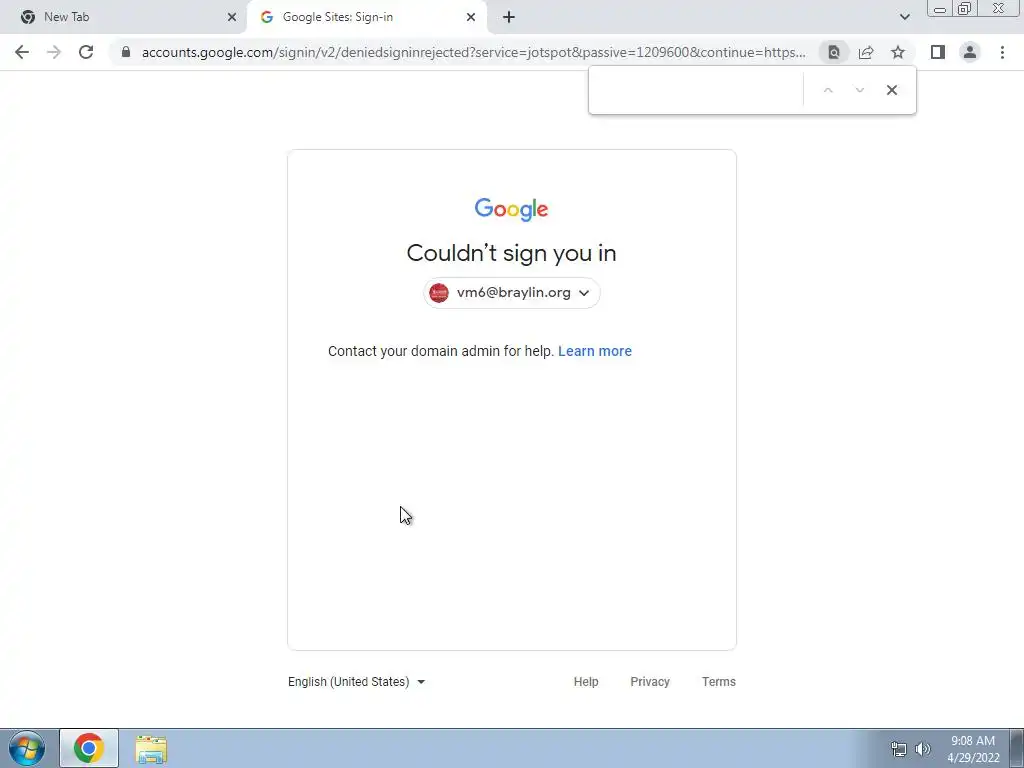Reload the current page
Viewport: 1024px width, 768px height.
click(86, 52)
